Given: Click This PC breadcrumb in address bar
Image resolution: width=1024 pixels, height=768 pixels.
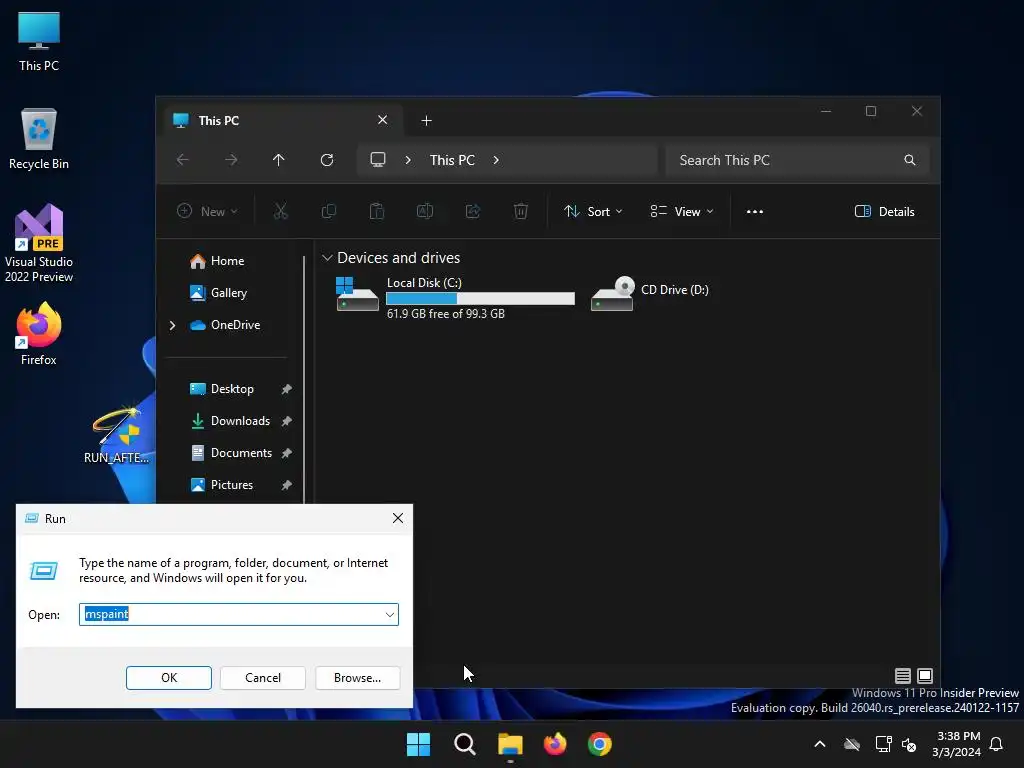Looking at the screenshot, I should pyautogui.click(x=452, y=160).
